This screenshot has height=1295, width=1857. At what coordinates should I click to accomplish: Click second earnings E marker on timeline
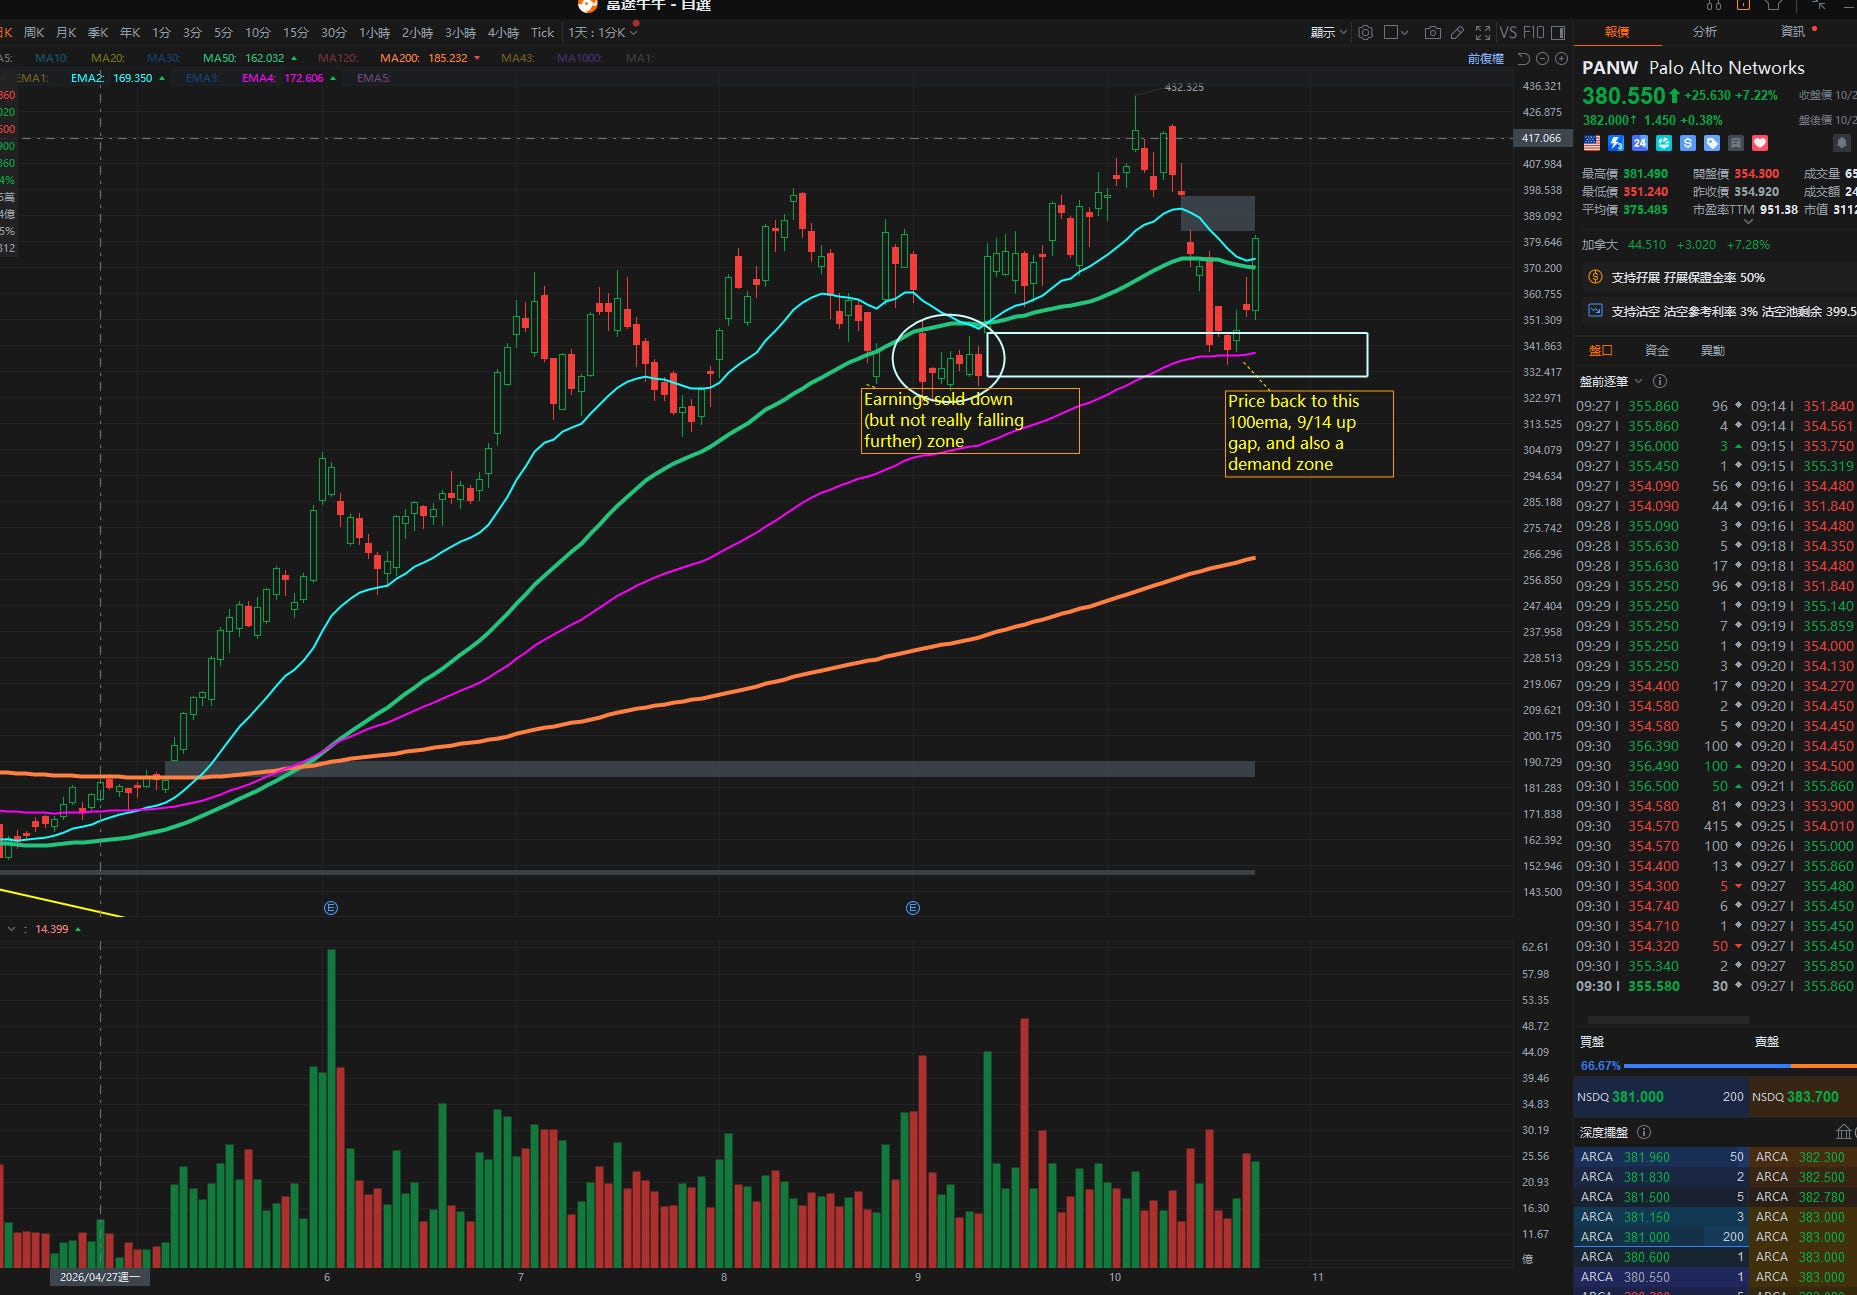point(912,908)
